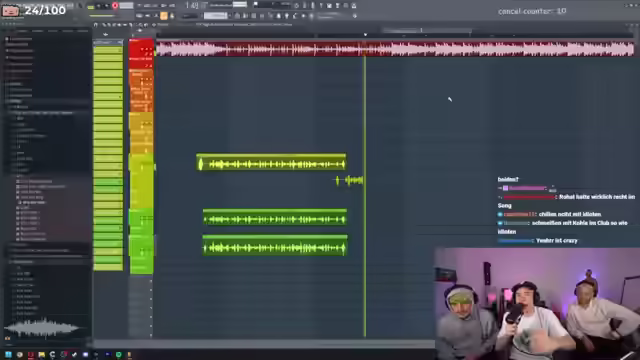Image resolution: width=640 pixels, height=360 pixels.
Task: Open Spotify green icon in taskbar
Action: point(118,355)
